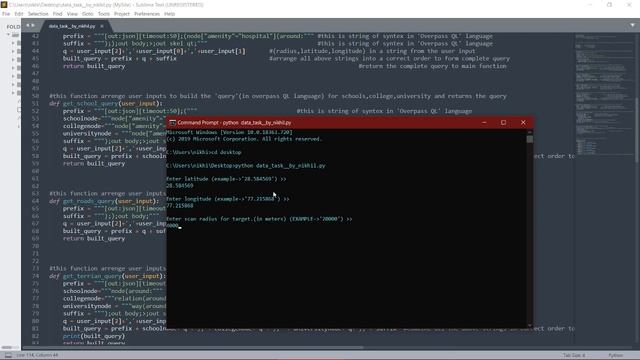Click the Command Prompt scrollbar thumb
The height and width of the screenshot is (360, 640).
point(530,139)
